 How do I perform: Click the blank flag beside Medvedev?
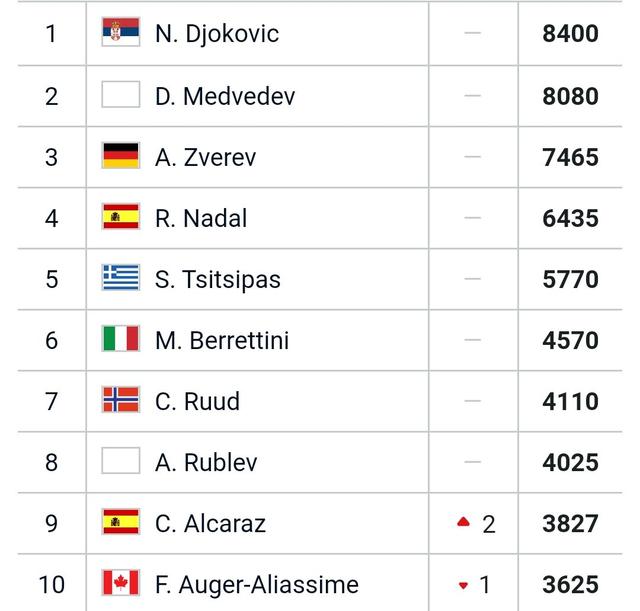pos(121,95)
